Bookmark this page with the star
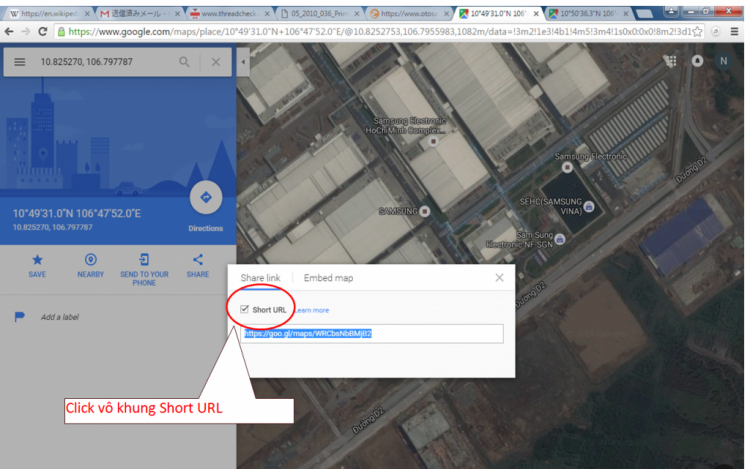Image resolution: width=750 pixels, height=469 pixels. pyautogui.click(x=697, y=32)
